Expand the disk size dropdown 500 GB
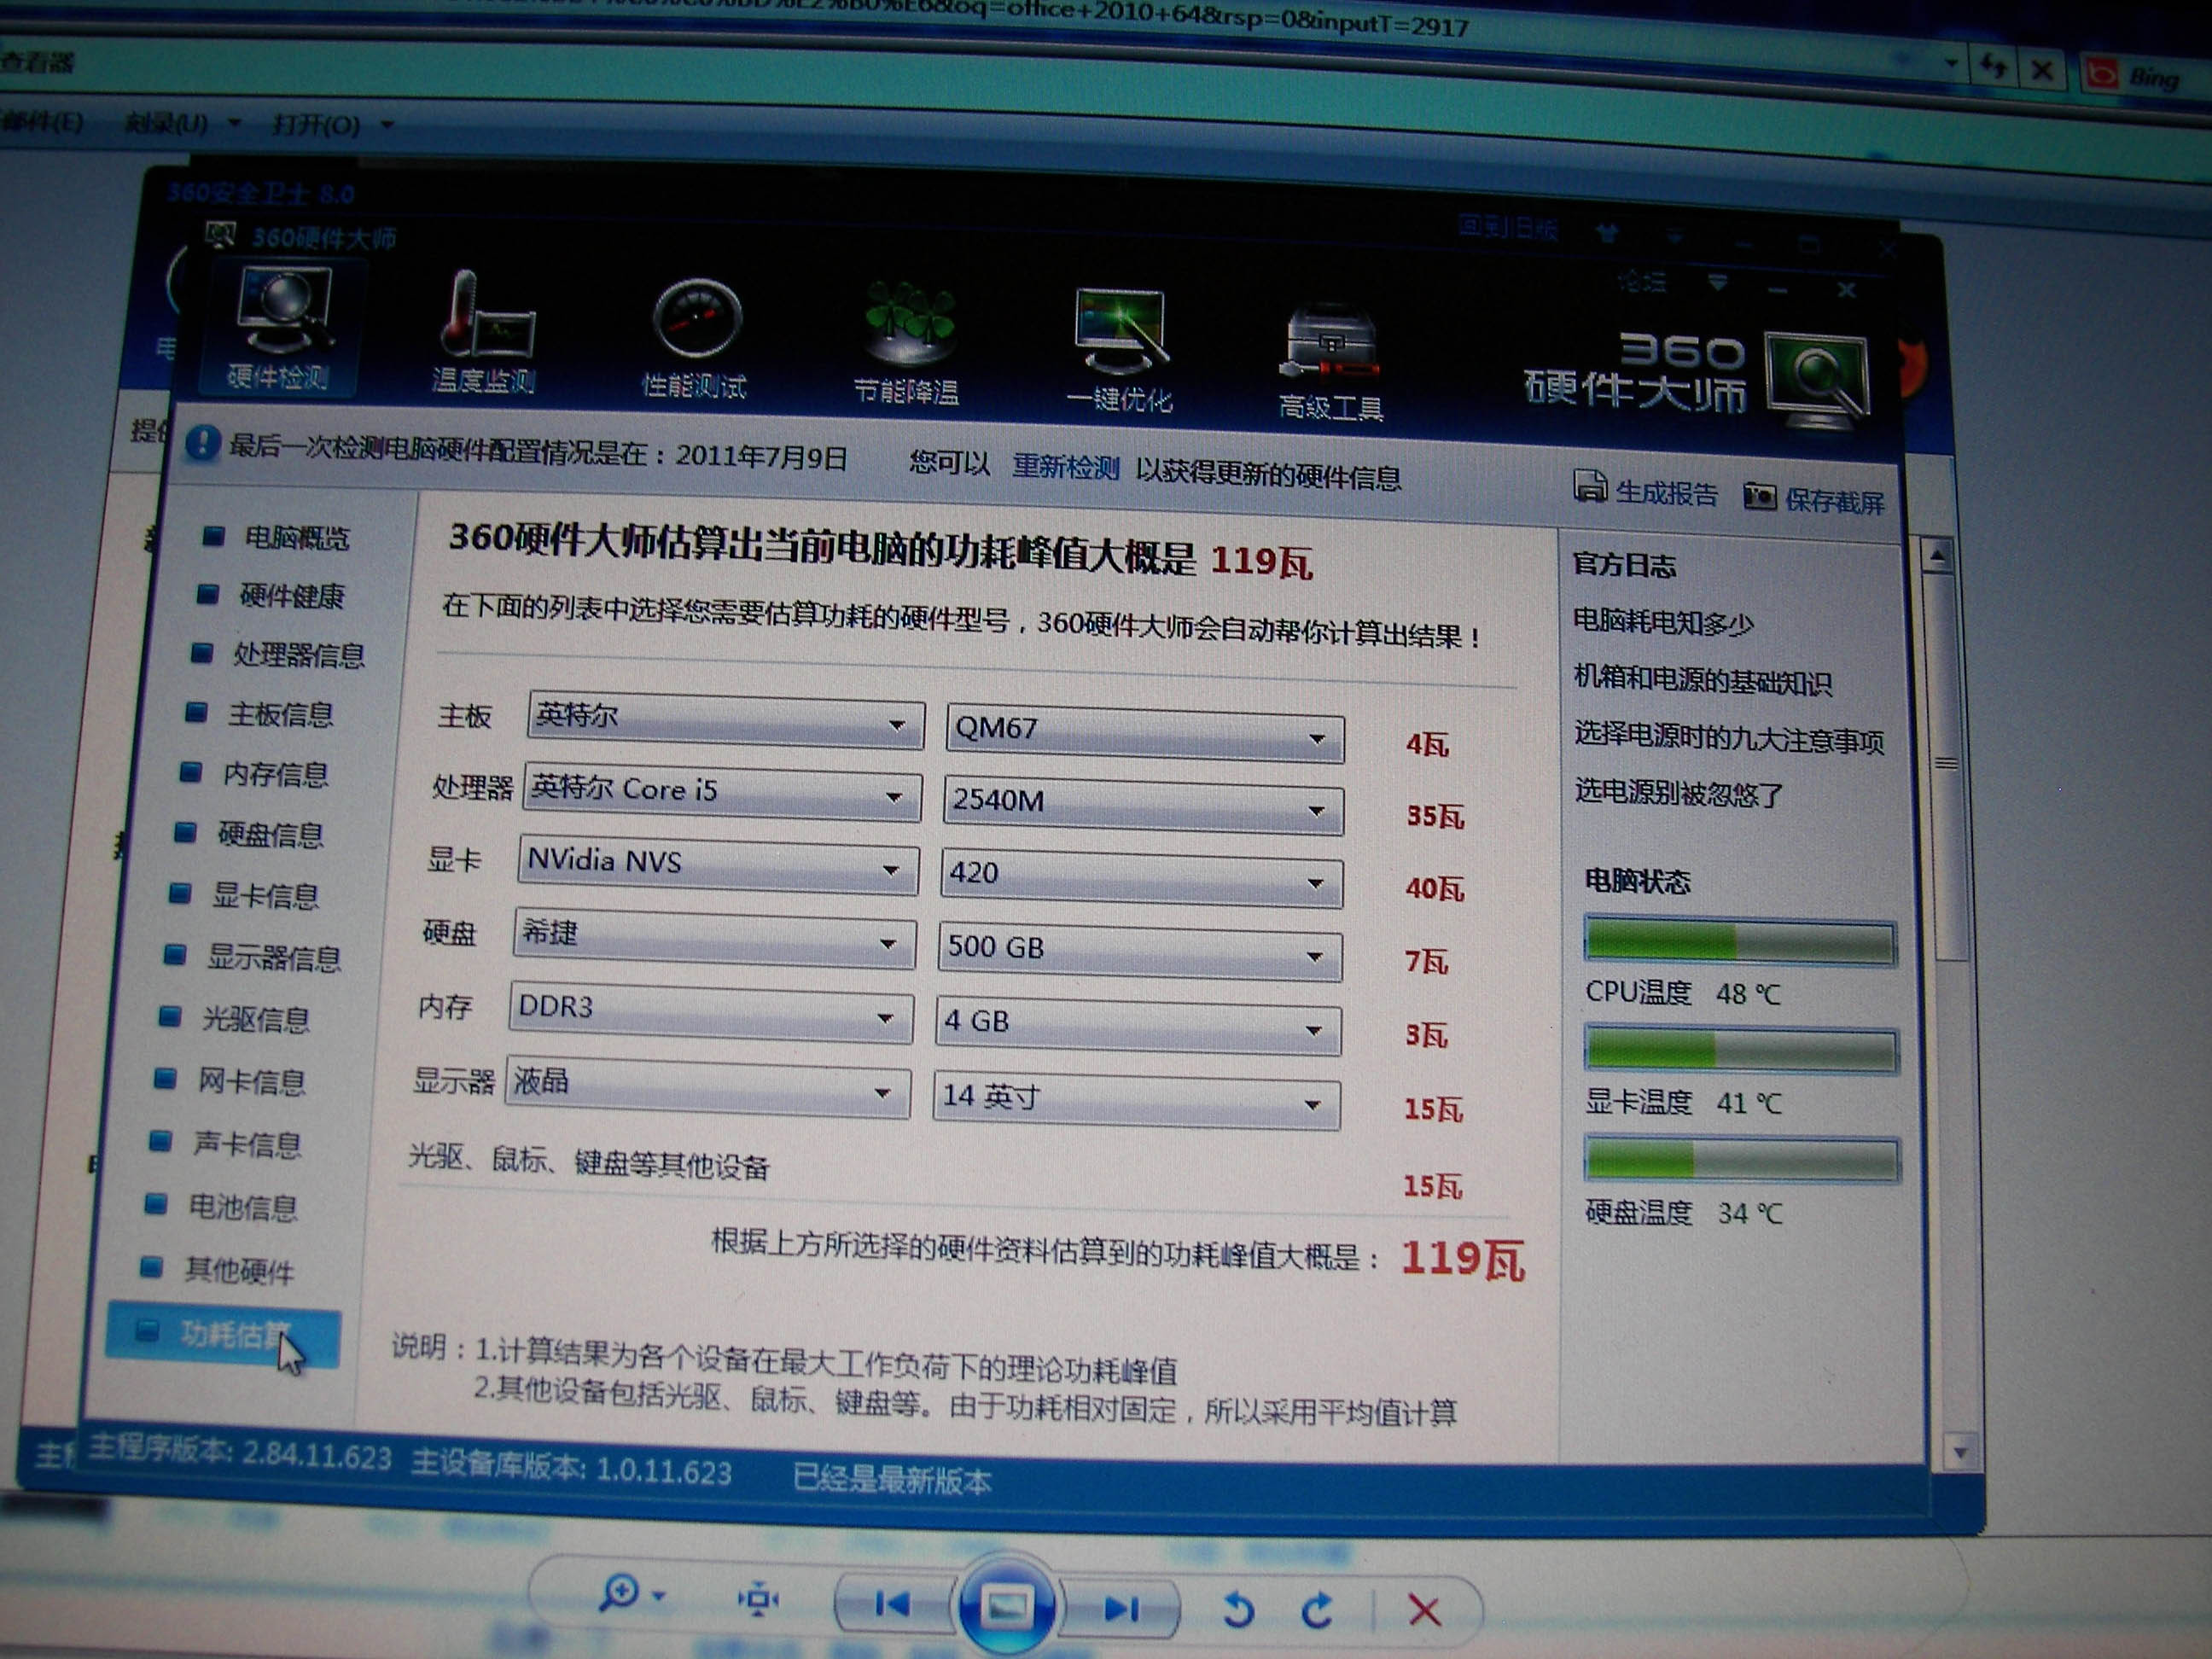The image size is (2212, 1659). coord(1140,952)
